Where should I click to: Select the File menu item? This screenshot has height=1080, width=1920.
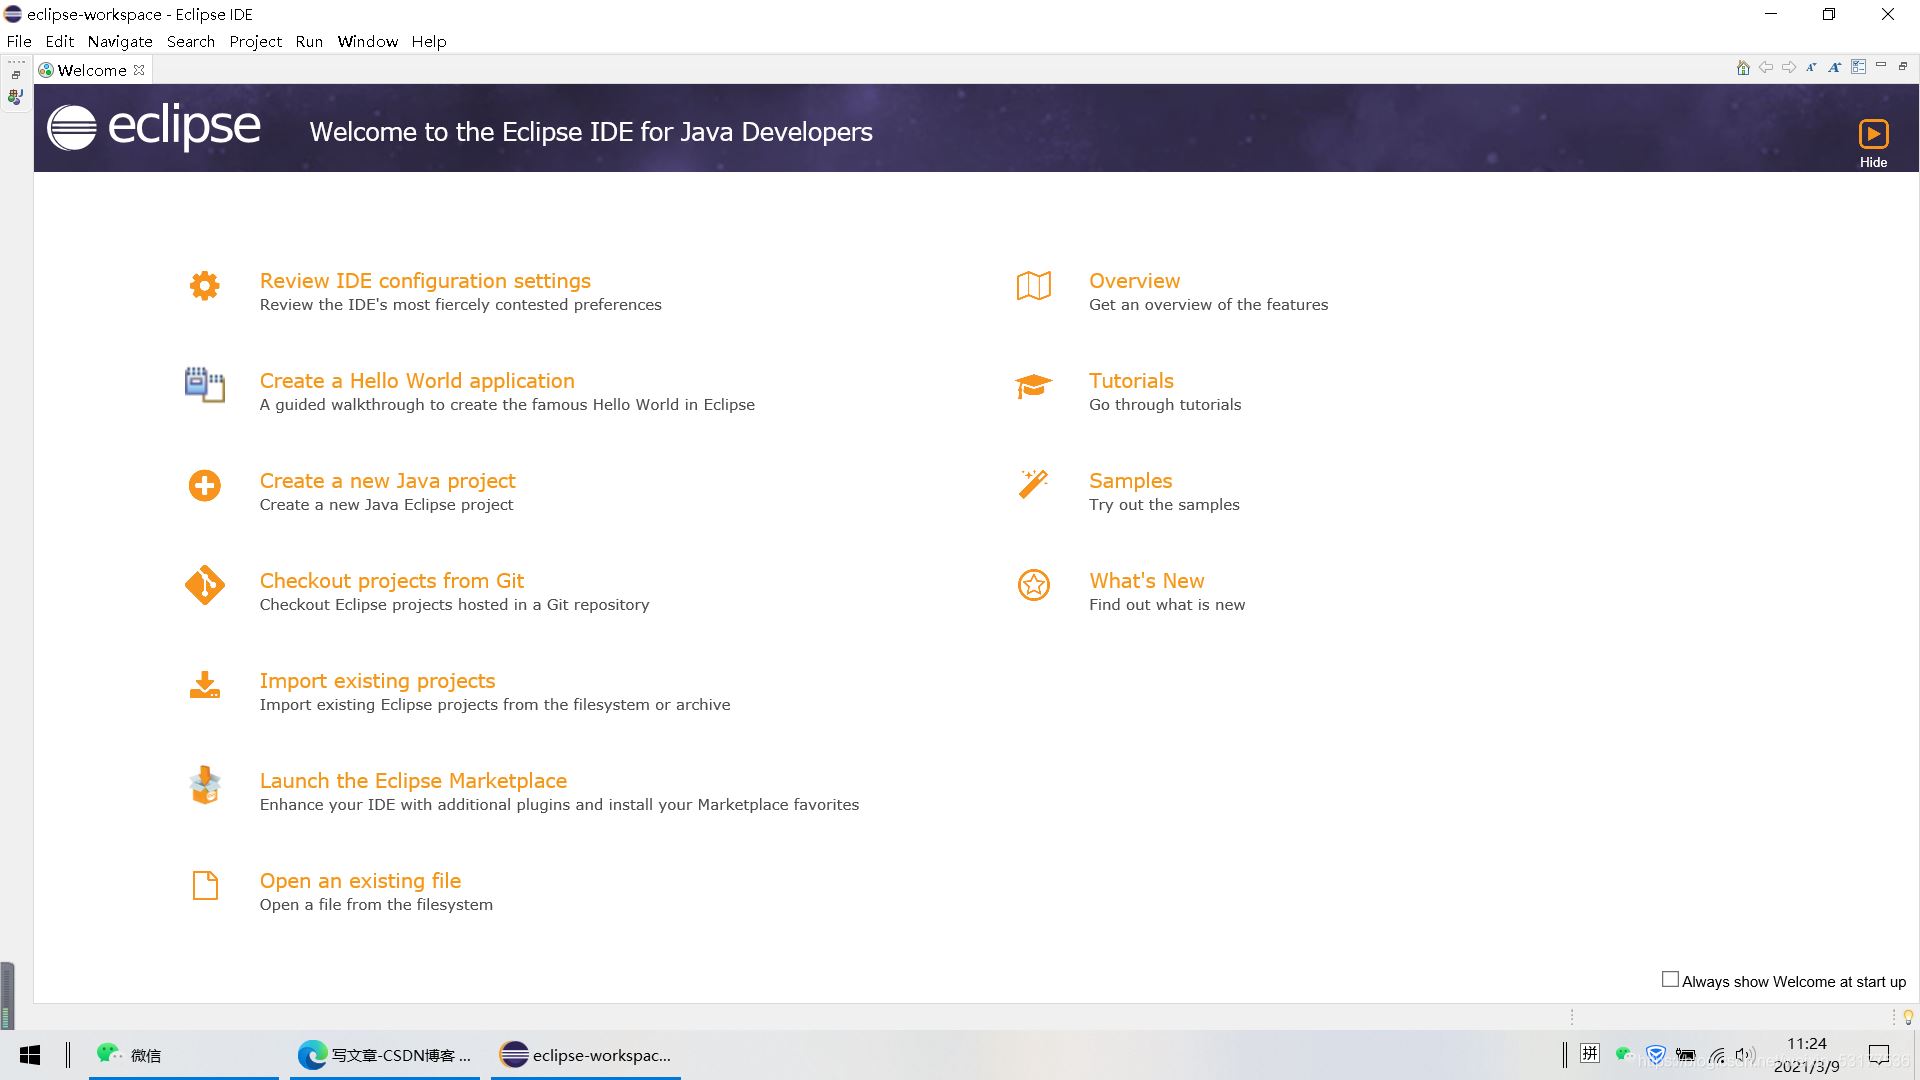(x=20, y=41)
